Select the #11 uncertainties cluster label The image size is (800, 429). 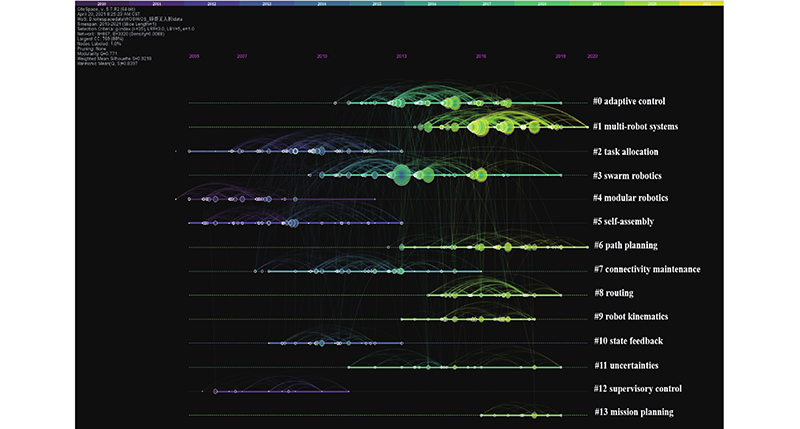626,365
